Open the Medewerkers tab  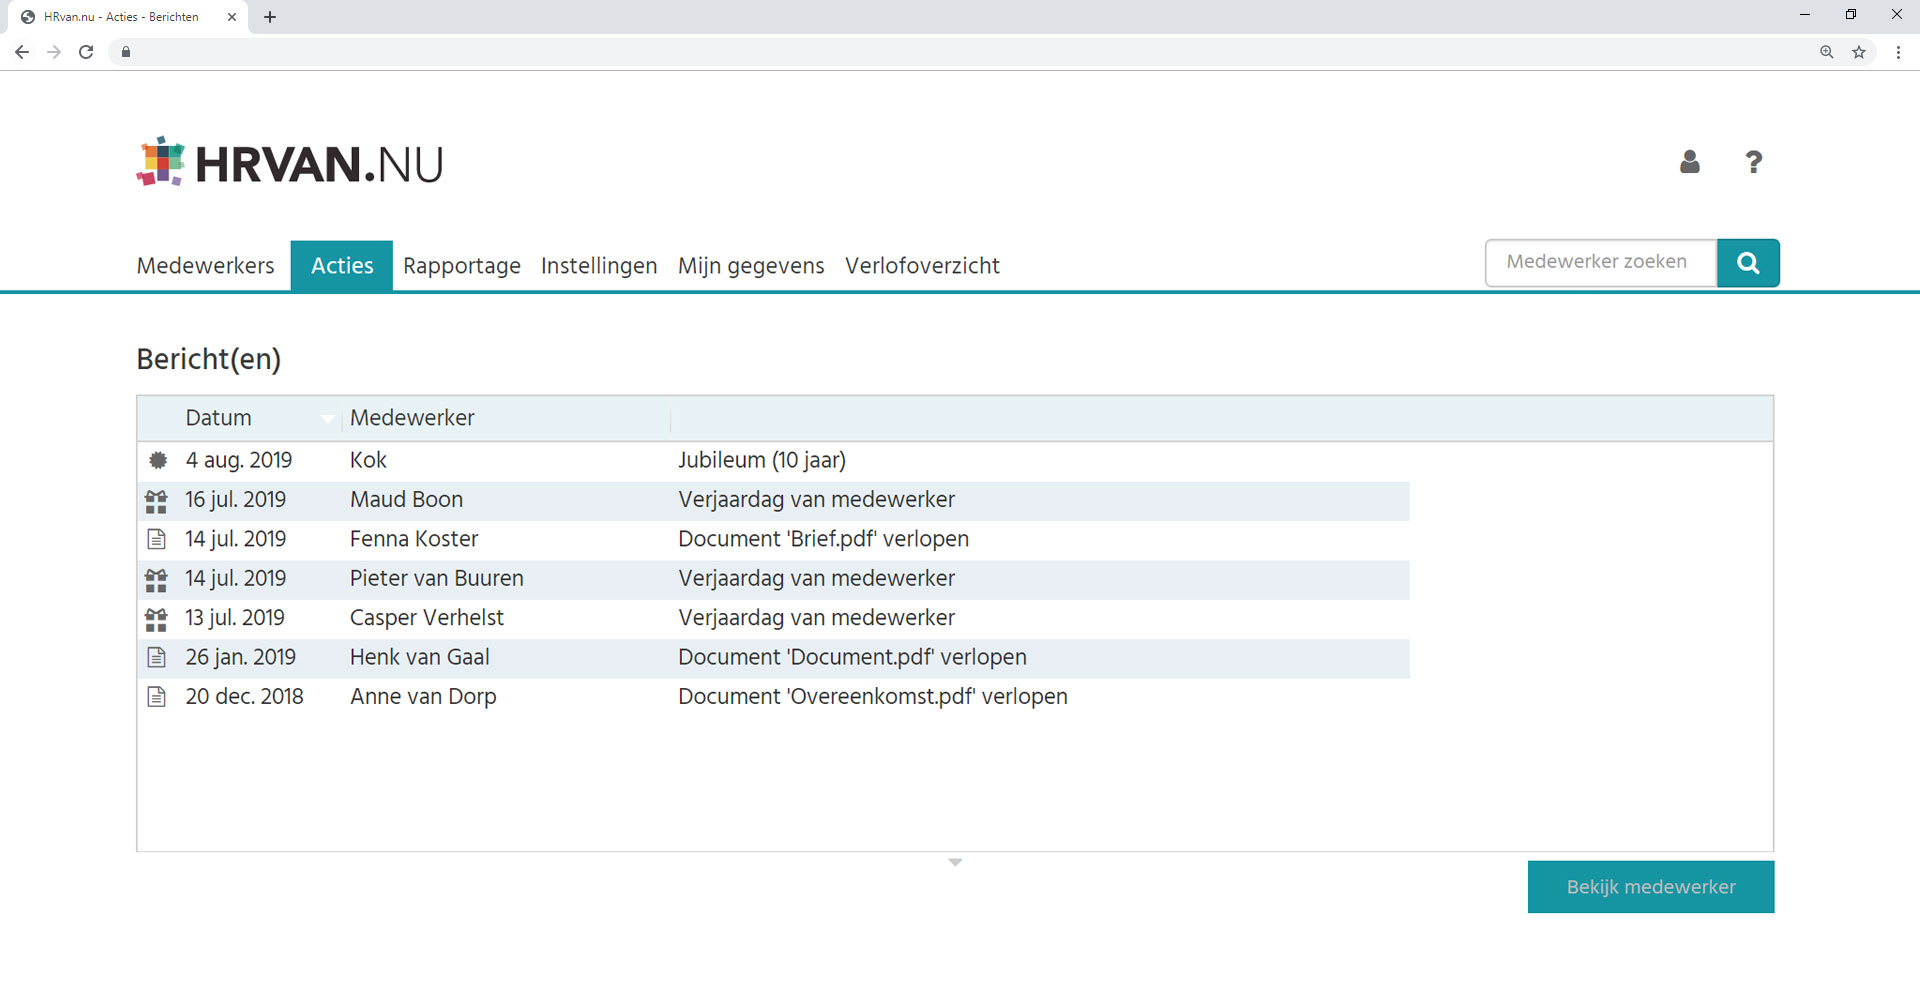tap(205, 266)
